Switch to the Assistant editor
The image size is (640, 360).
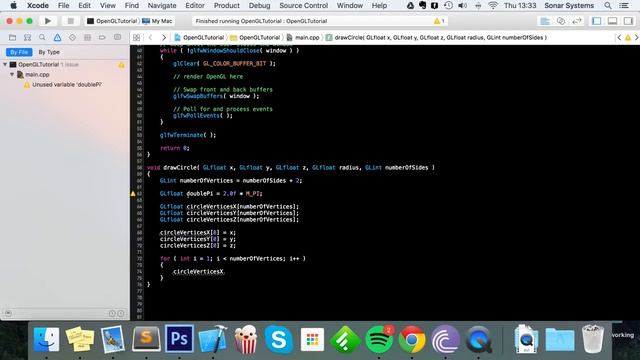pyautogui.click(x=561, y=21)
